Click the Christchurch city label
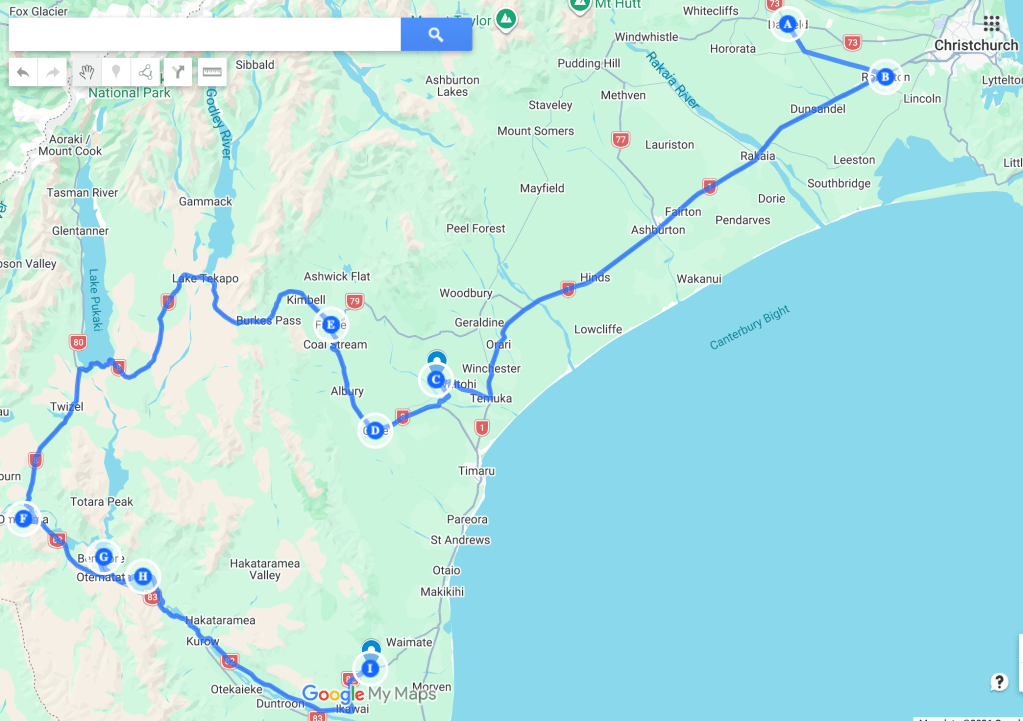 tap(975, 45)
